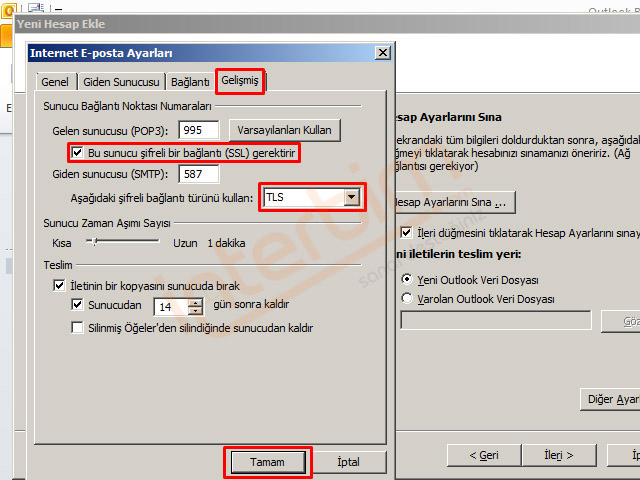Click the Gelişmiş tab

tap(240, 82)
